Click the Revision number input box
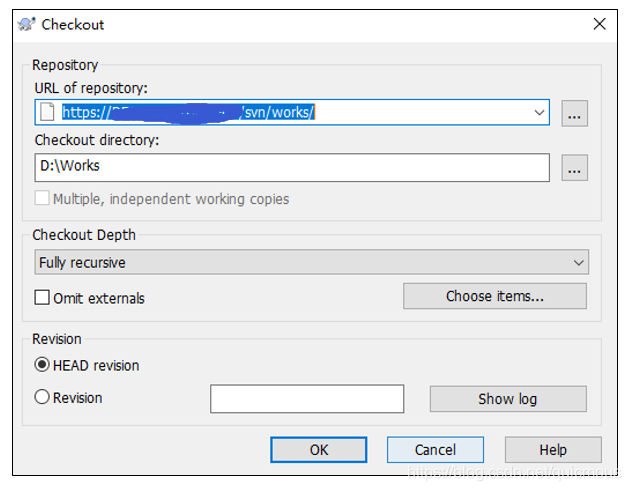Viewport: 631px width, 491px height. coord(307,398)
